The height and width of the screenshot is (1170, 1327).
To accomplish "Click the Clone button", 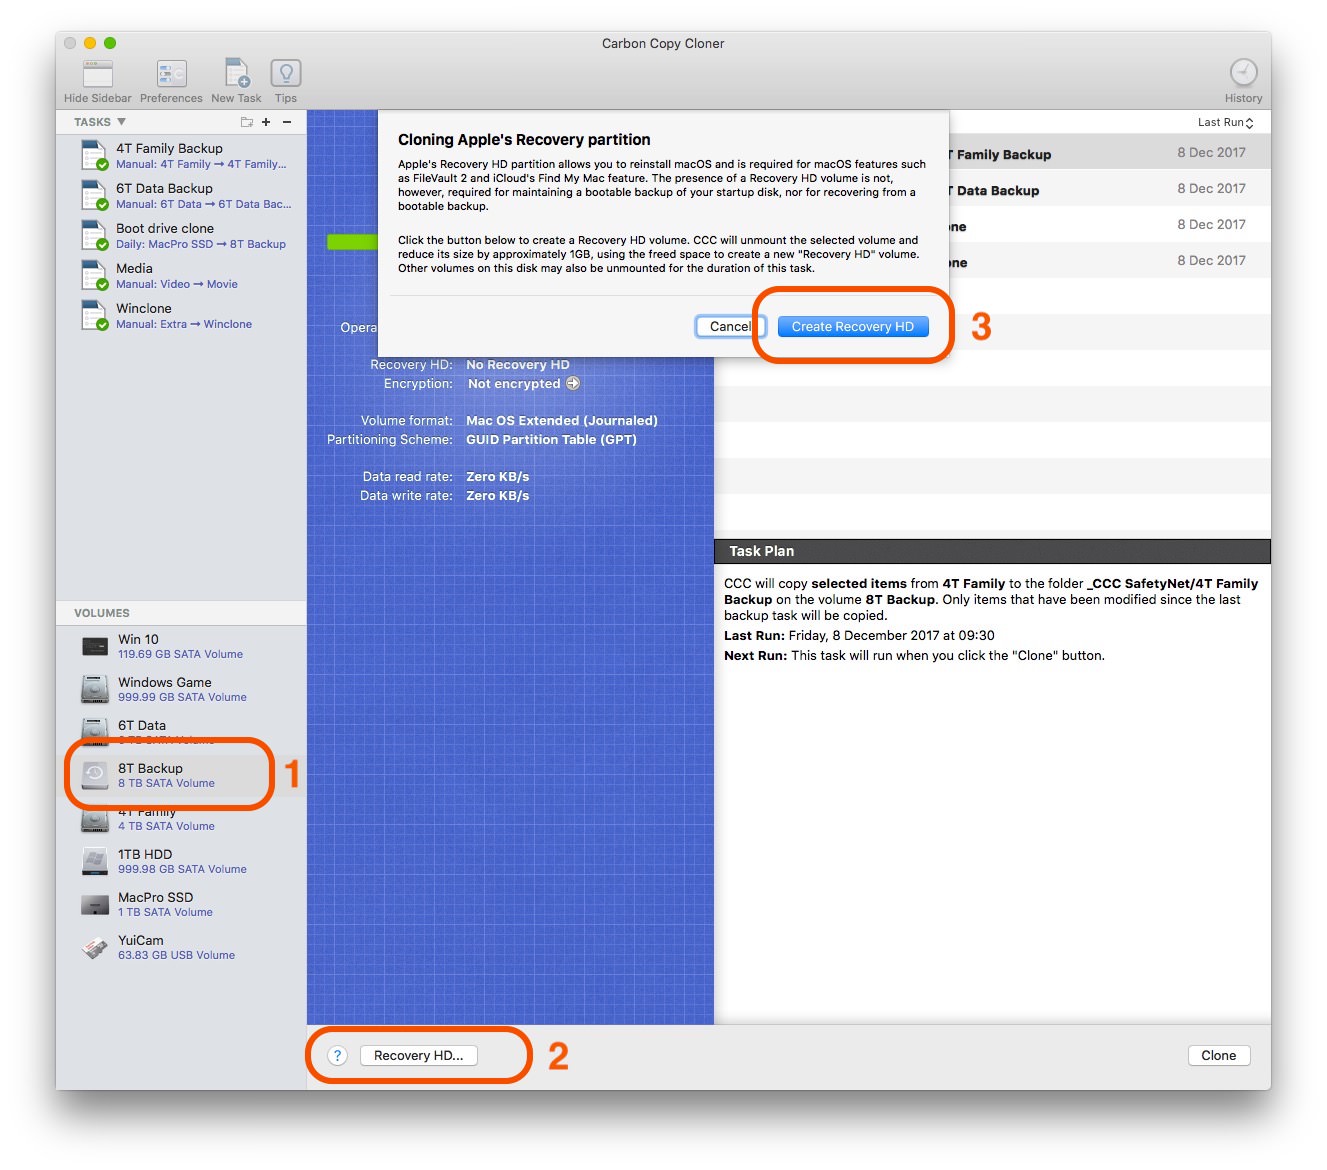I will [1219, 1055].
